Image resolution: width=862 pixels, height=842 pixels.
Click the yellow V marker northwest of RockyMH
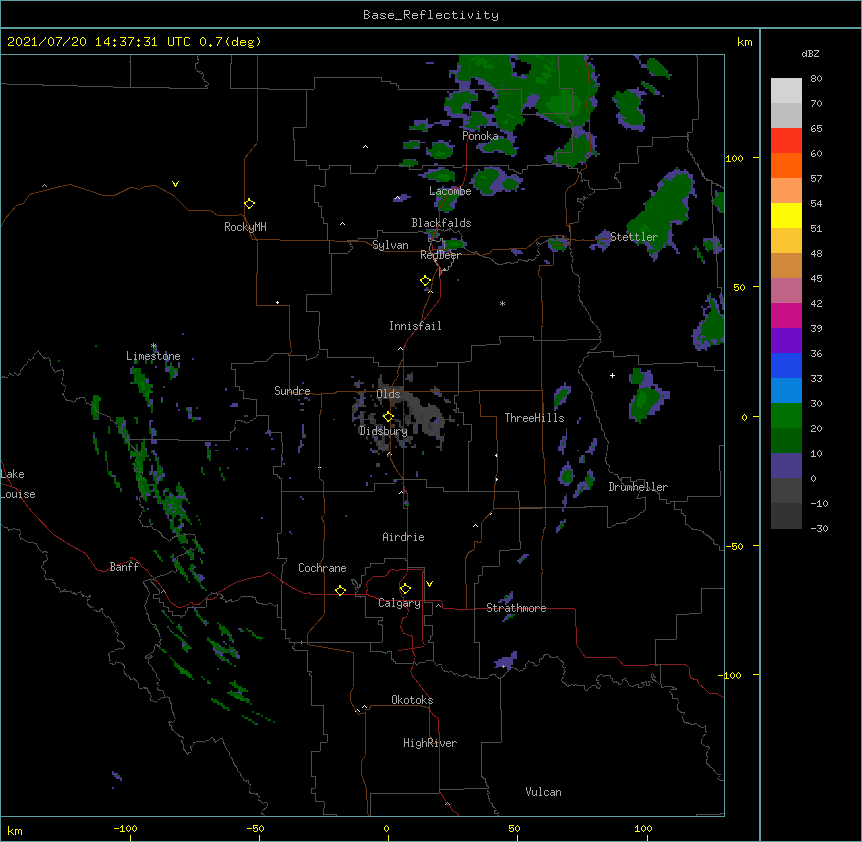coord(175,184)
